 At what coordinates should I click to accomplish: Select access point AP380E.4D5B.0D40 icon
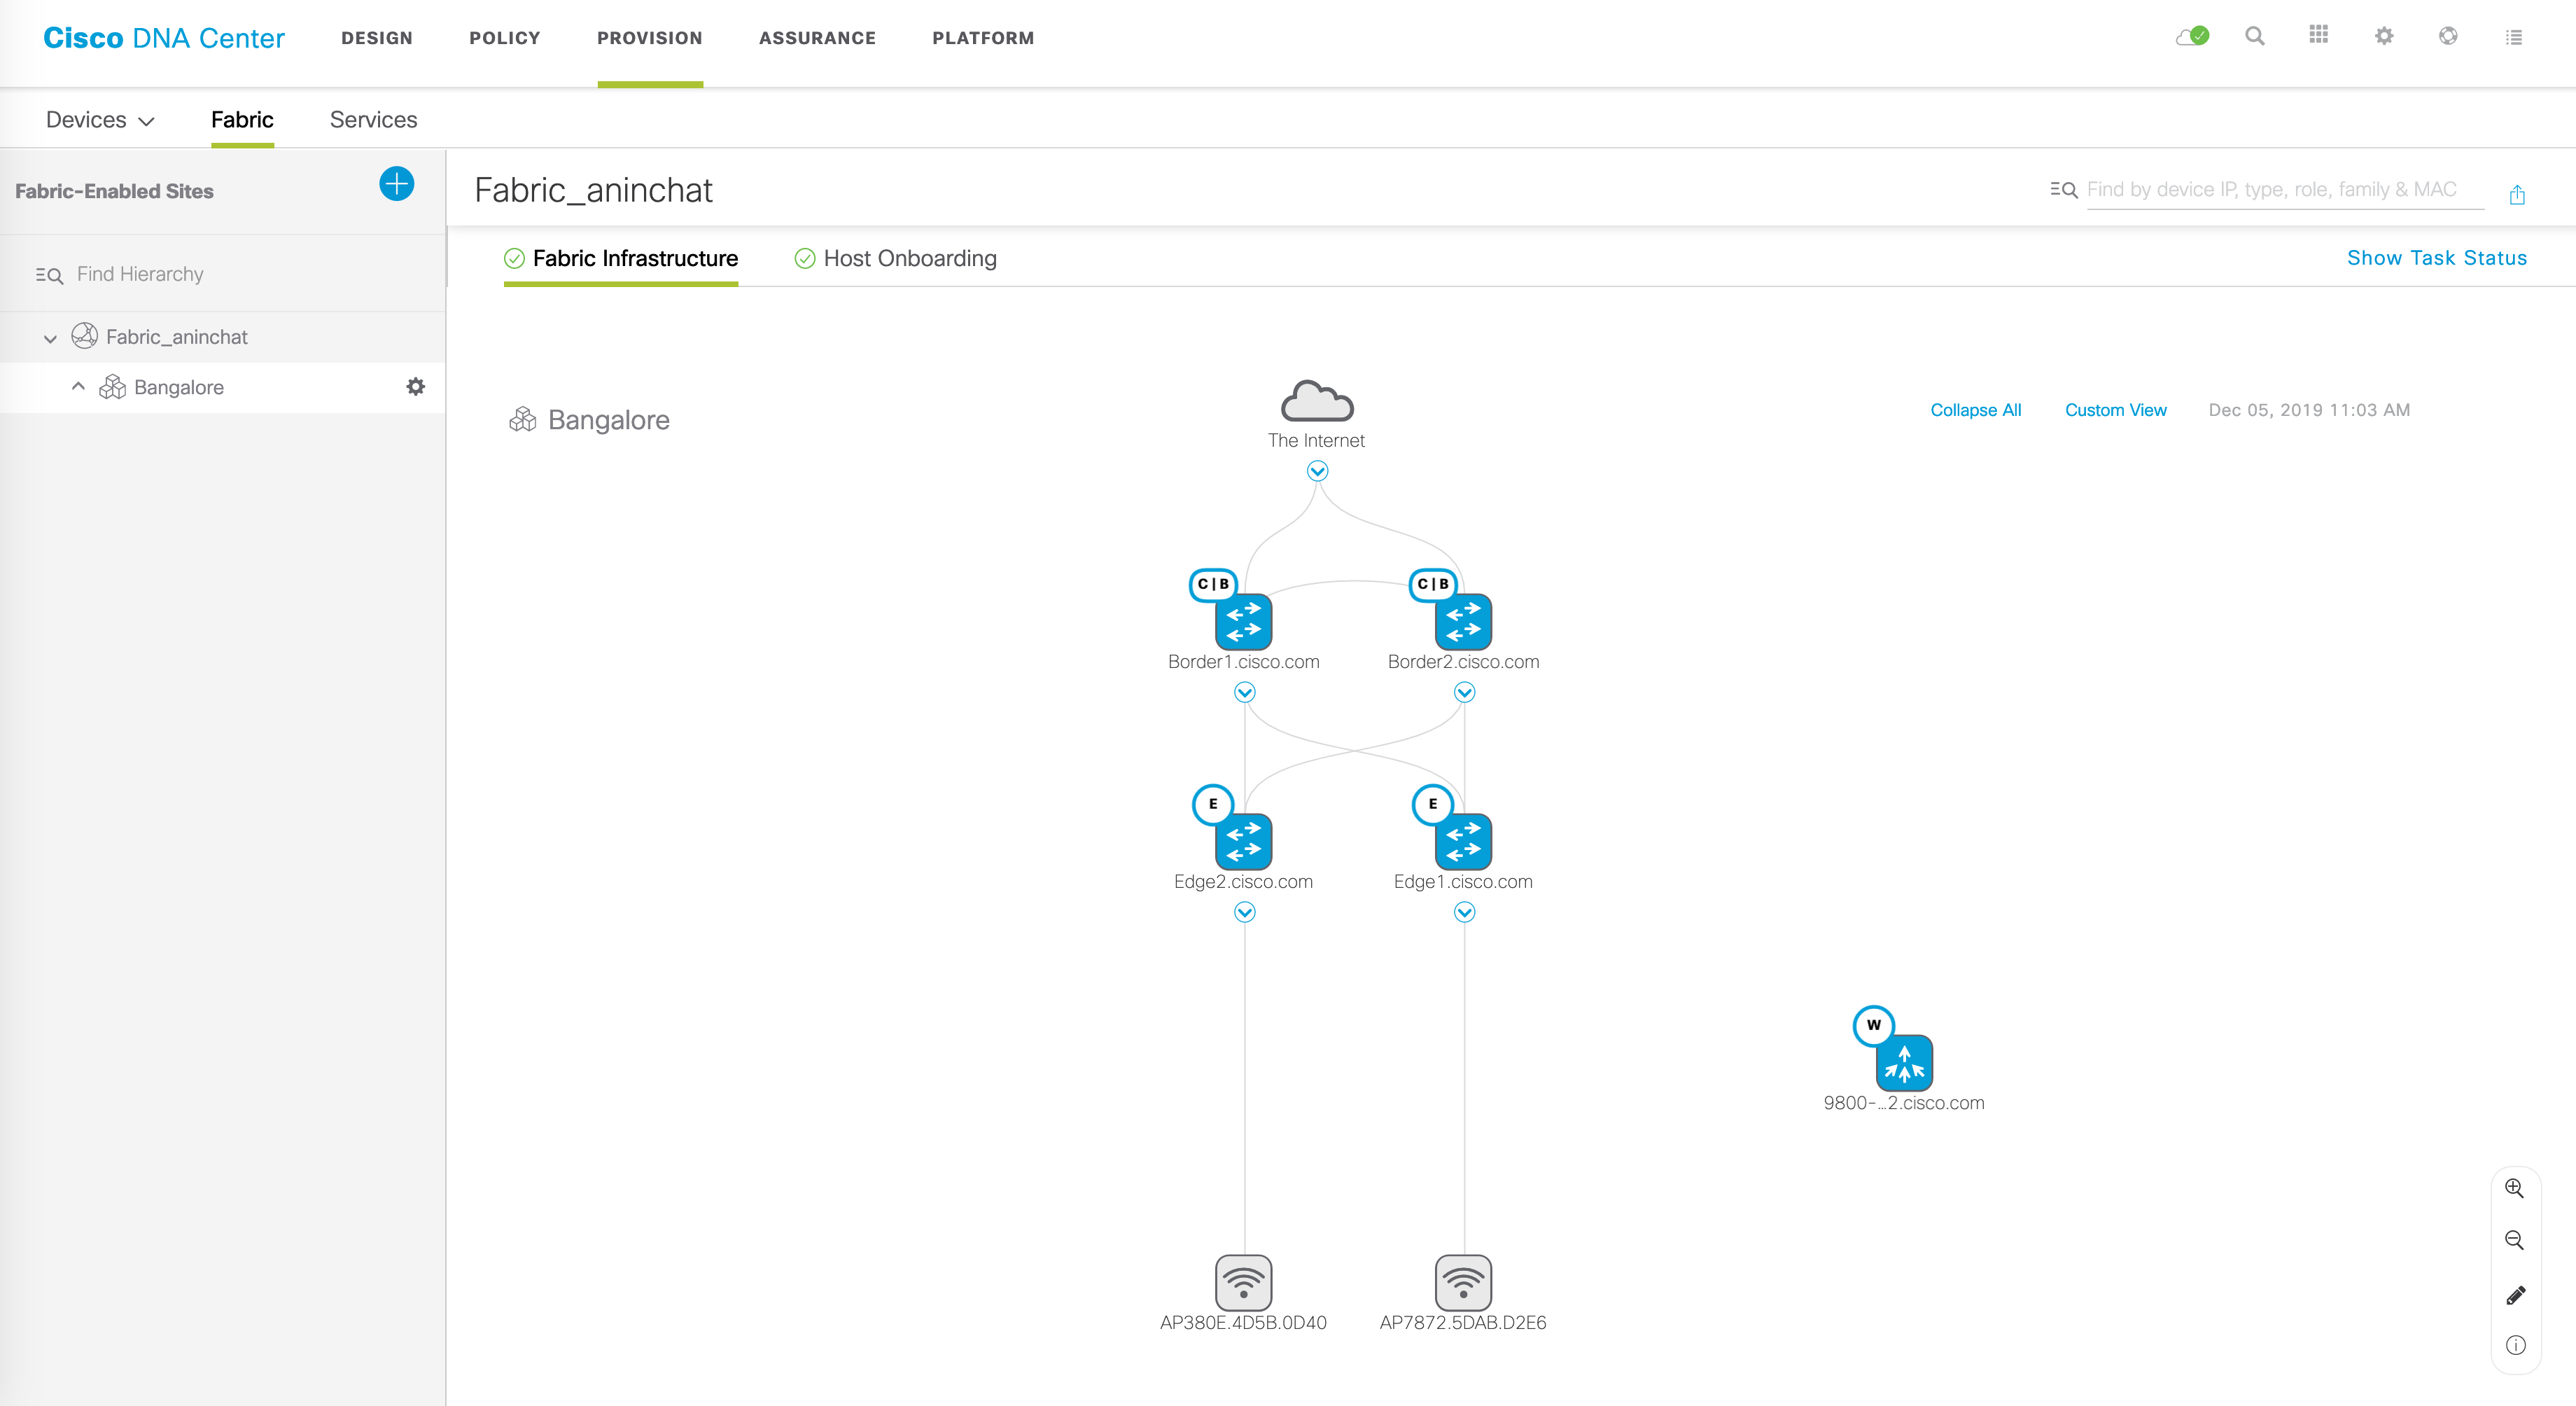[x=1244, y=1282]
